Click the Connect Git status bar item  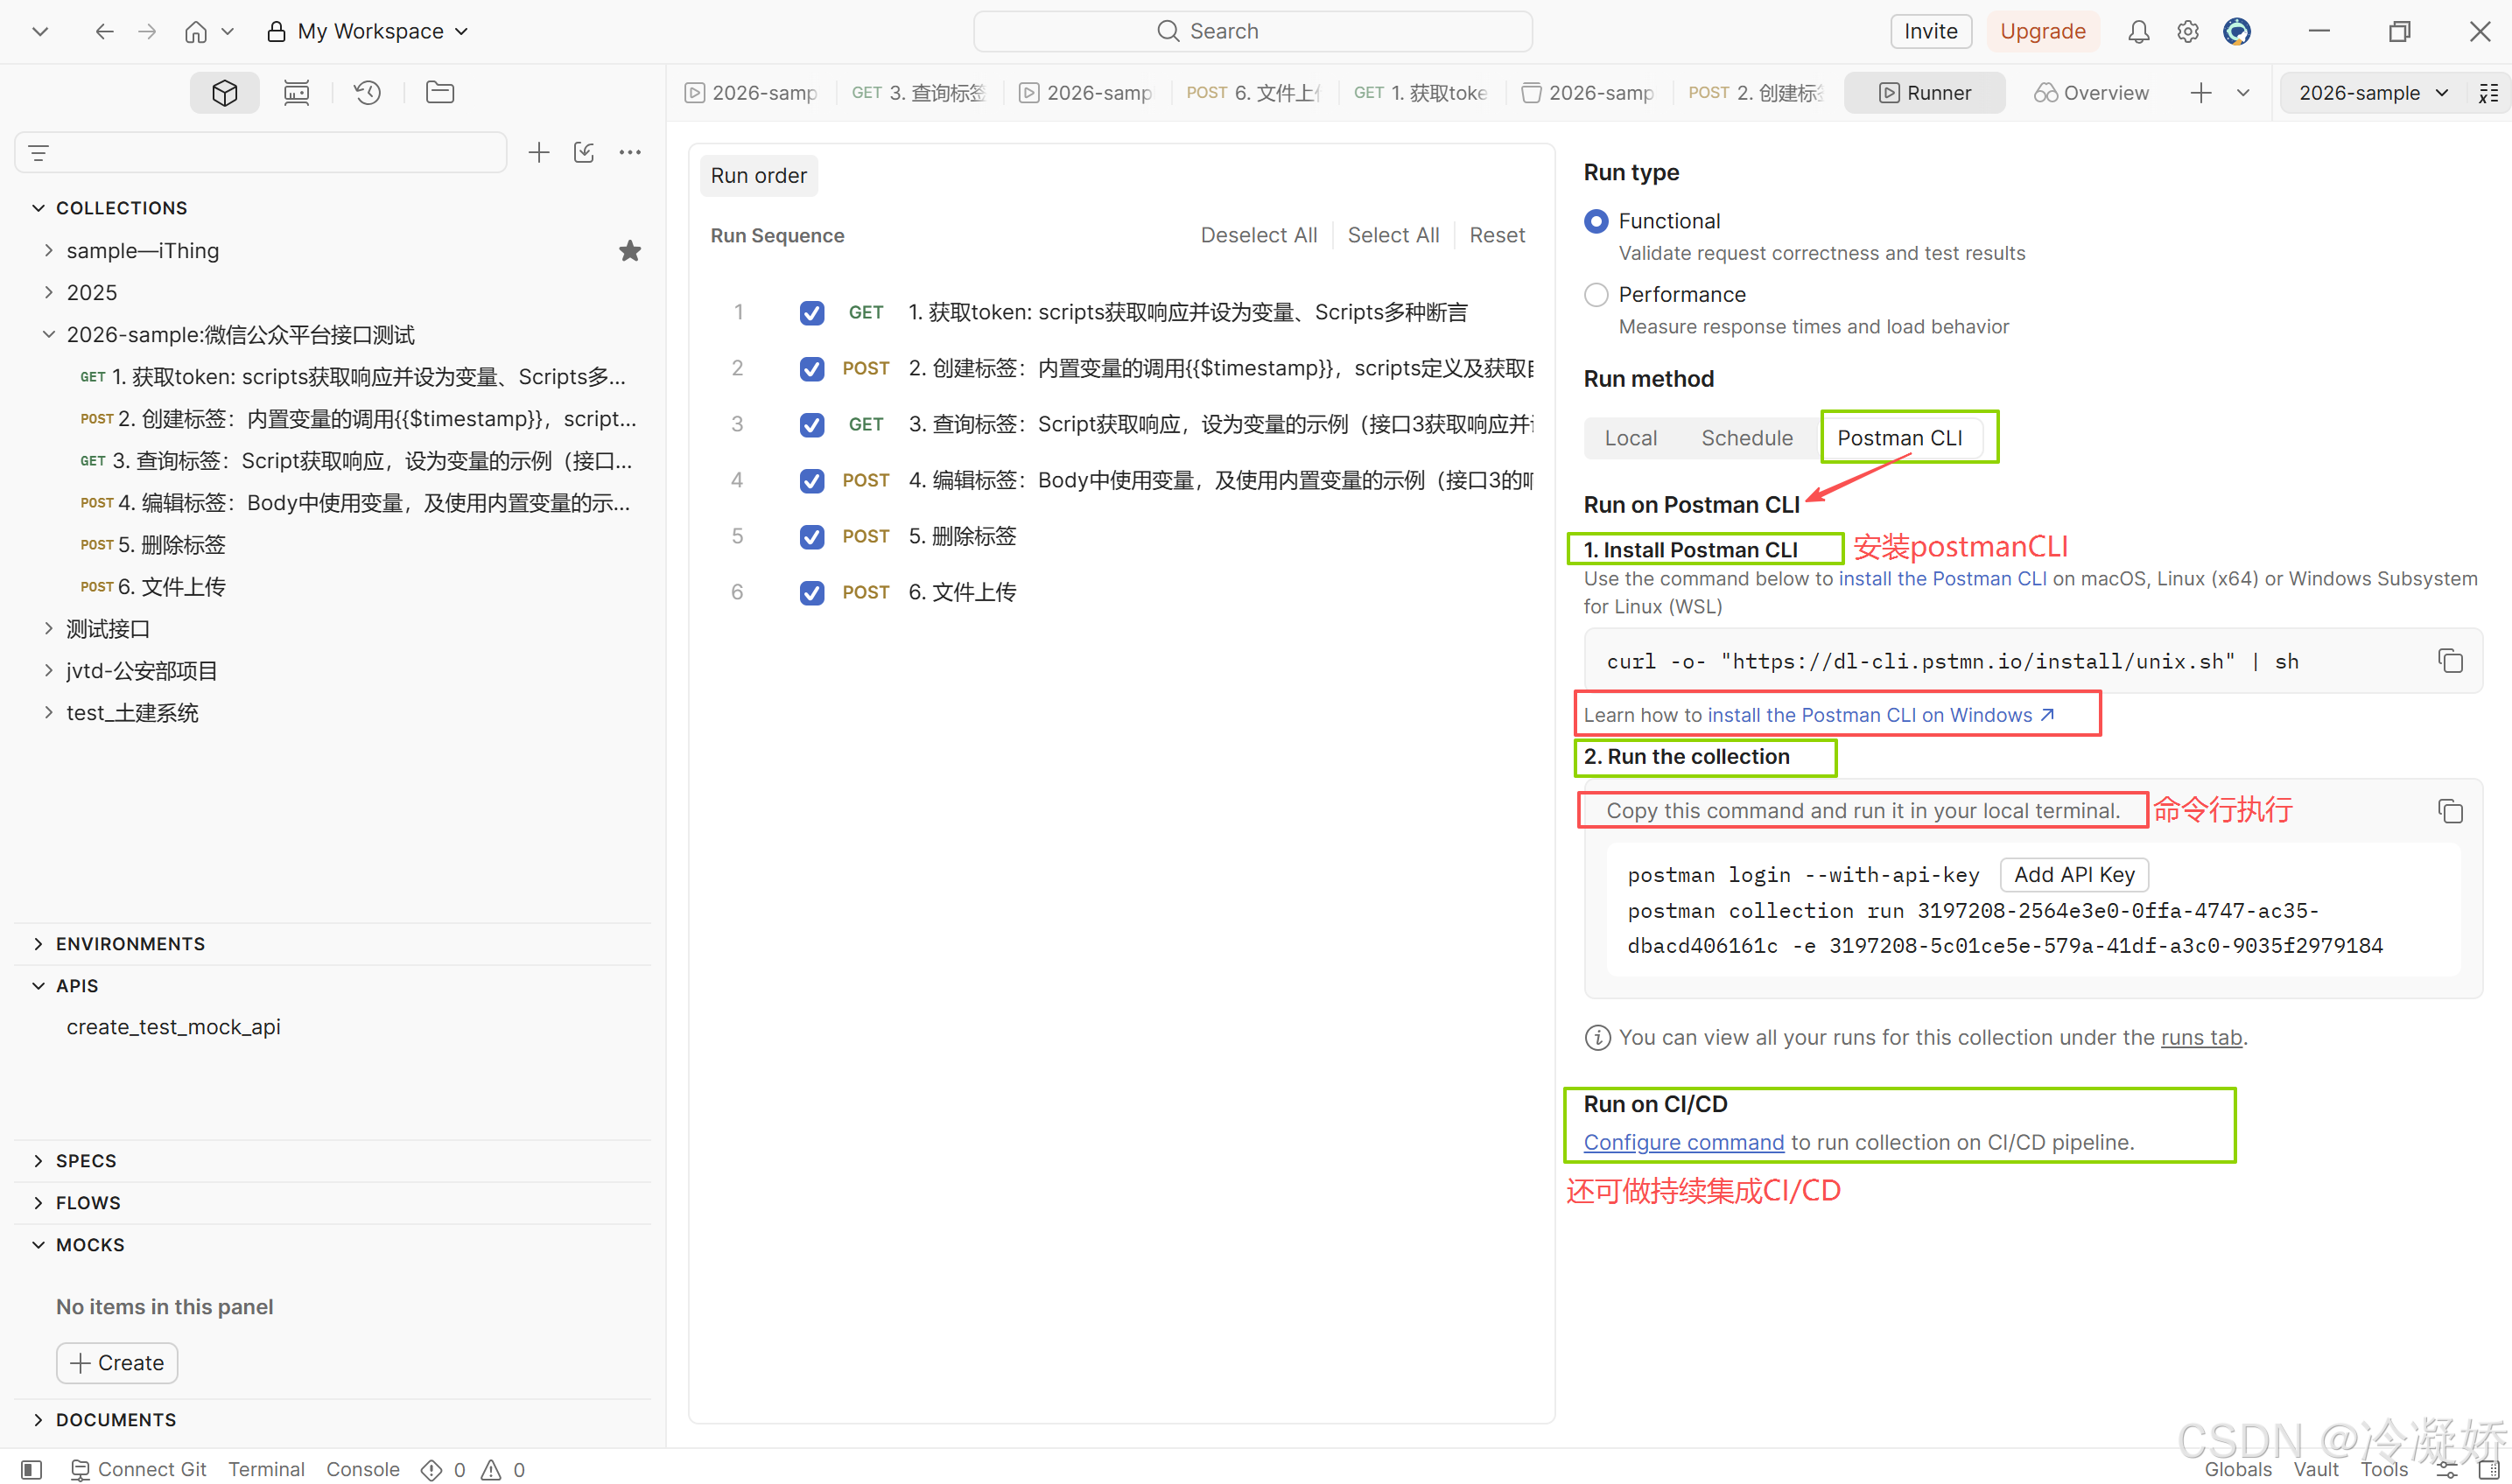(x=139, y=1470)
